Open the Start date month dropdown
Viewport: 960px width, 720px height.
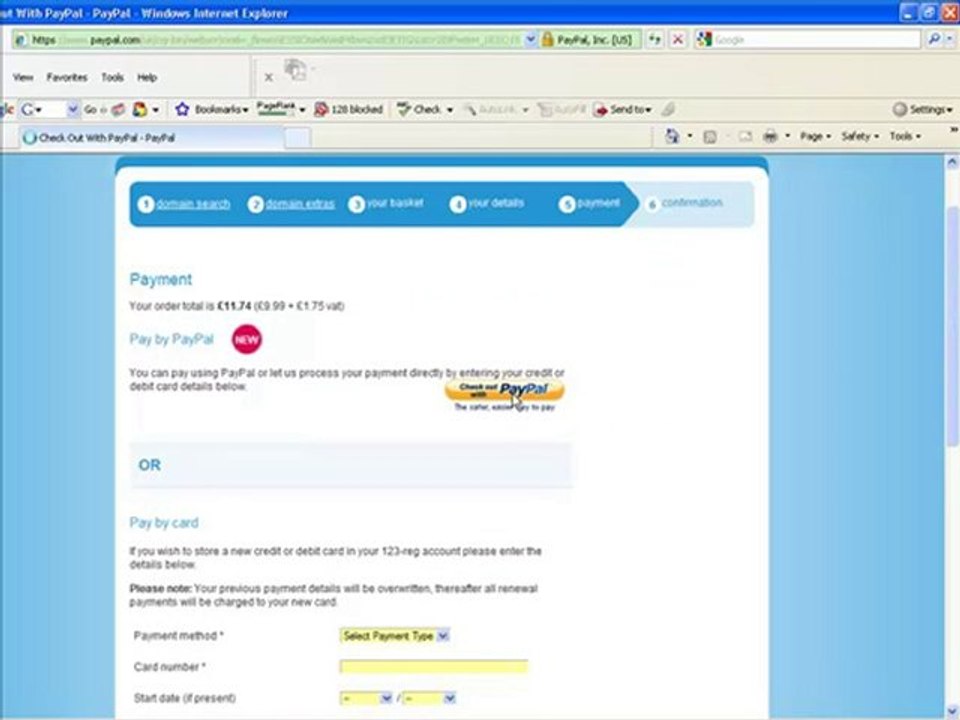(366, 698)
